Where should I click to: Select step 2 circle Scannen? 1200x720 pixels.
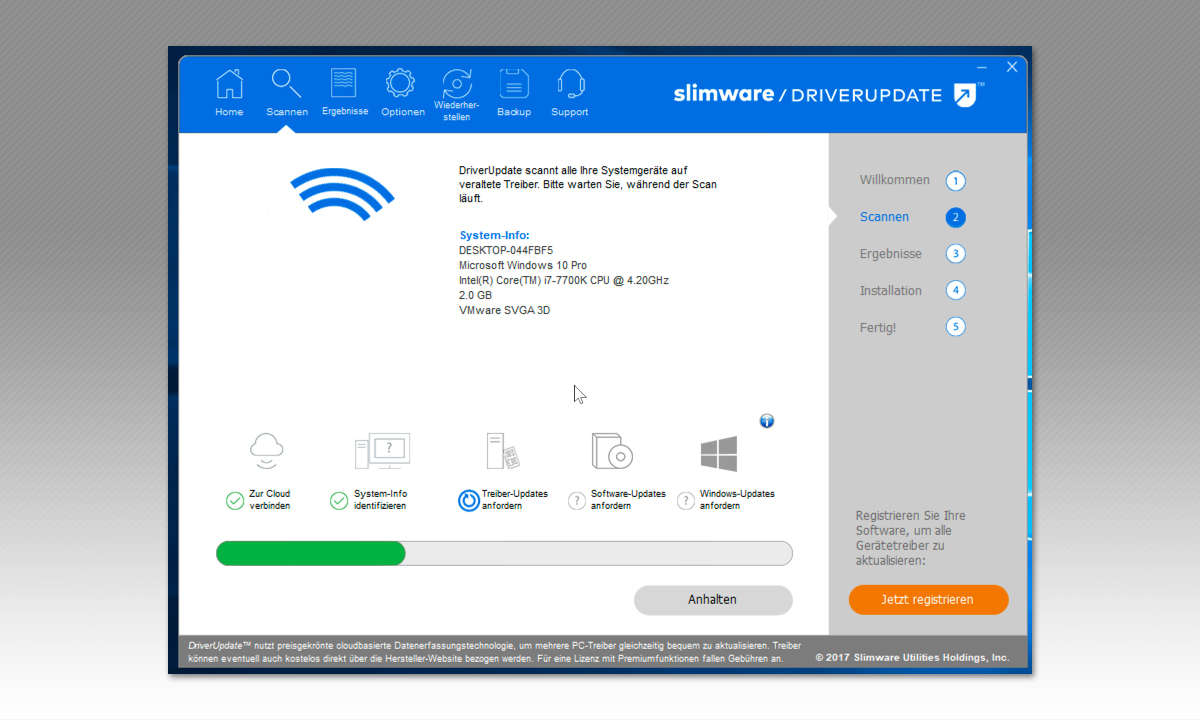click(x=955, y=217)
